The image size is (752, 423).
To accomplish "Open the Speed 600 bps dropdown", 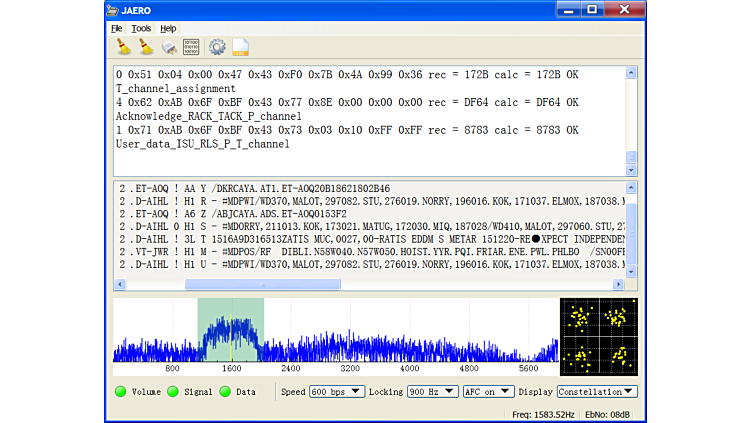I will (337, 392).
